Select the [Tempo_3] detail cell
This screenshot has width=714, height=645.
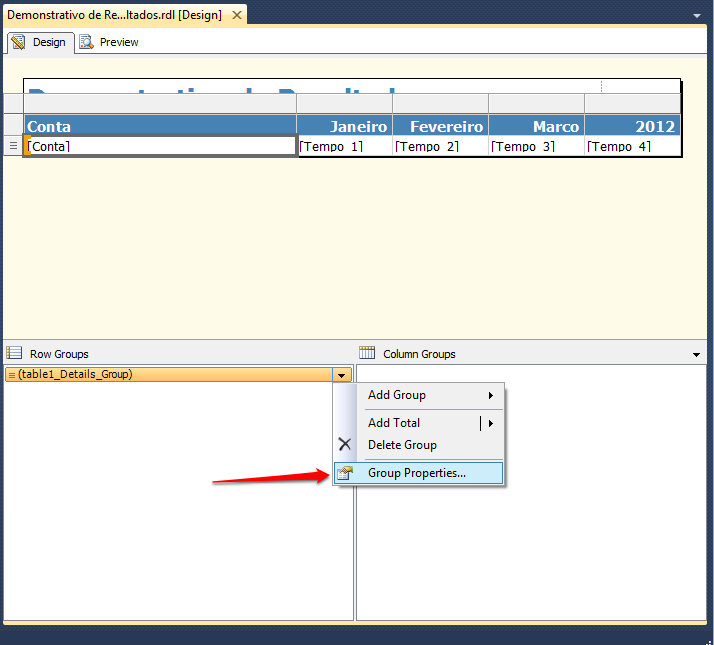[x=536, y=146]
